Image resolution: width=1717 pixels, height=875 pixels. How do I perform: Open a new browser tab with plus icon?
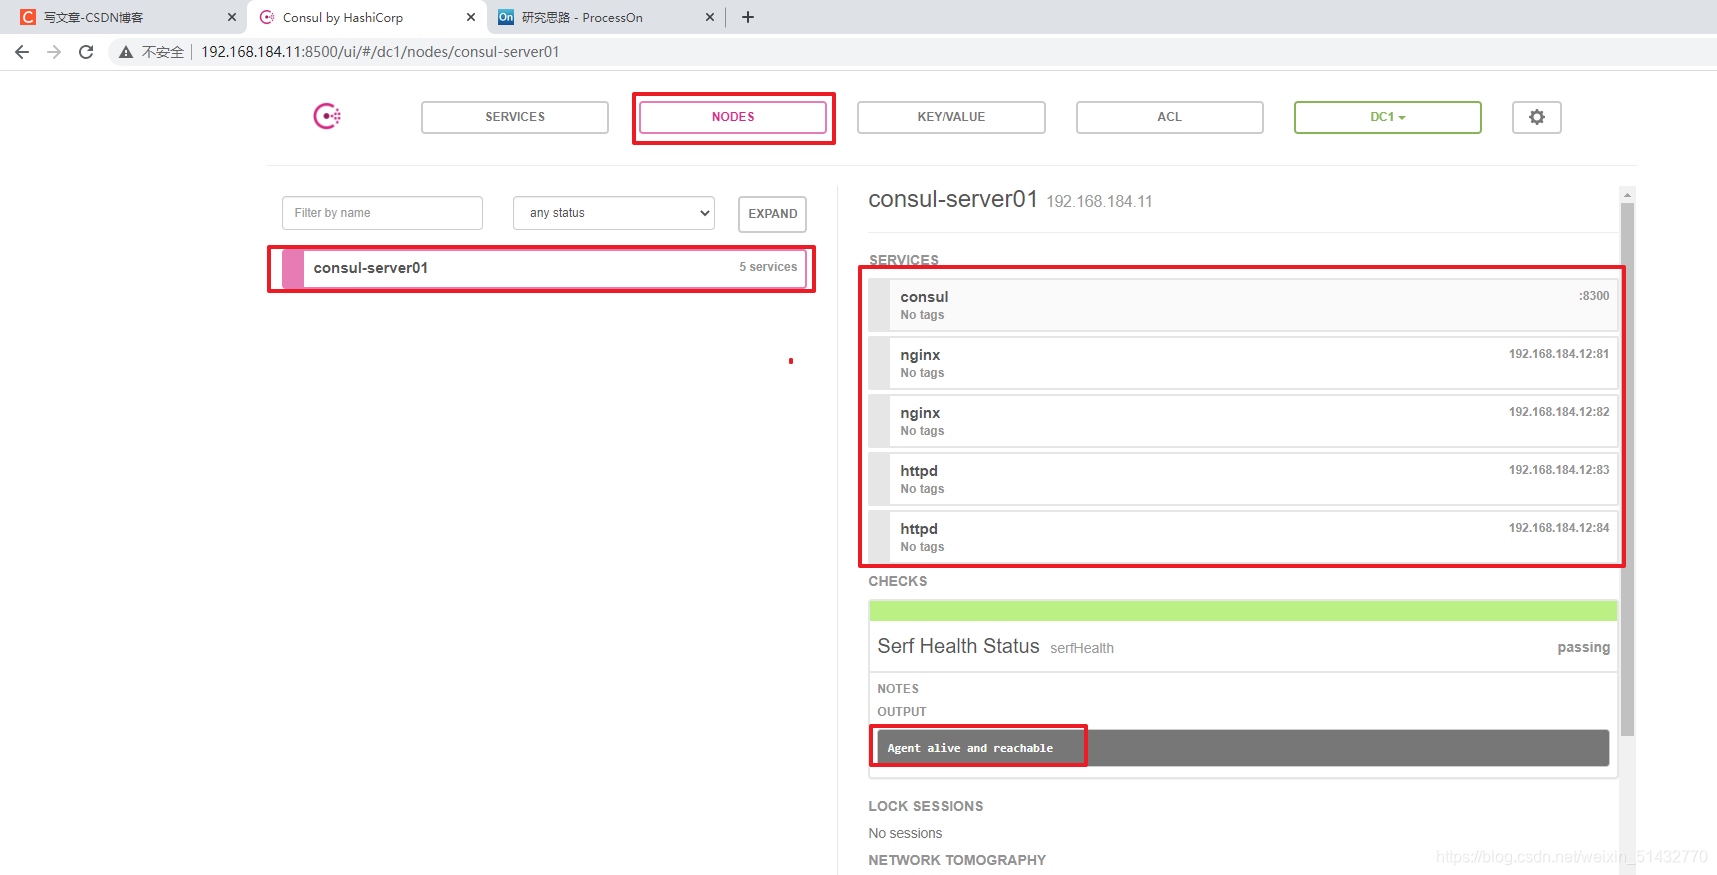pos(748,17)
